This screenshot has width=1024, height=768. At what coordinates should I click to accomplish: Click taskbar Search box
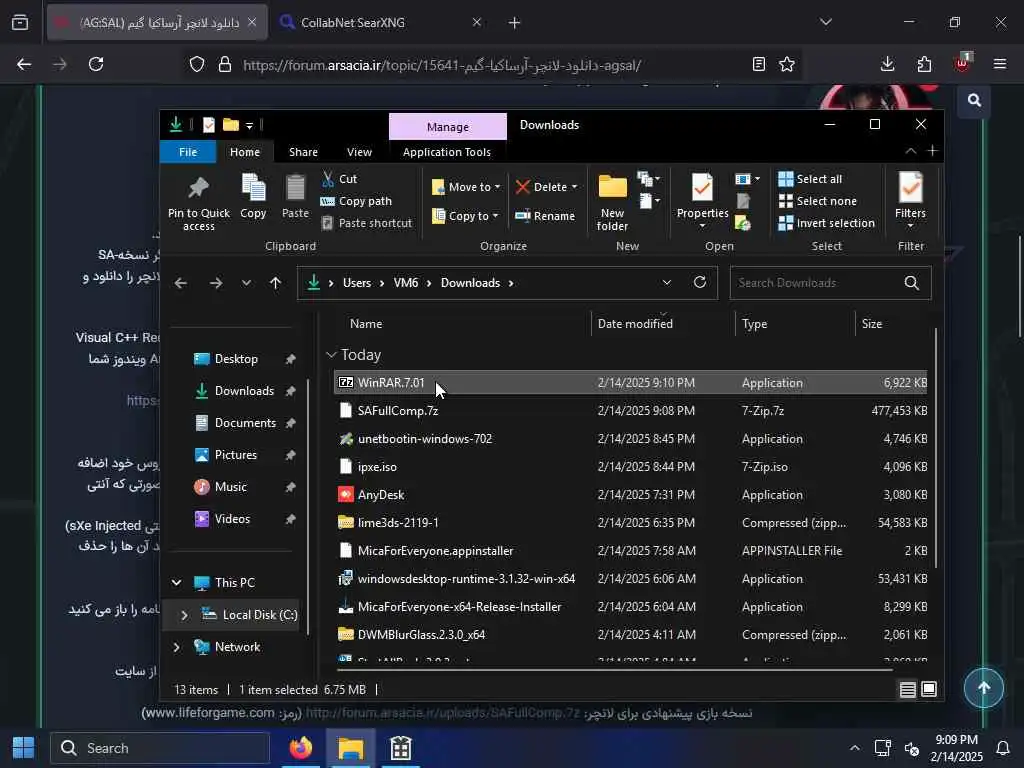(x=160, y=748)
